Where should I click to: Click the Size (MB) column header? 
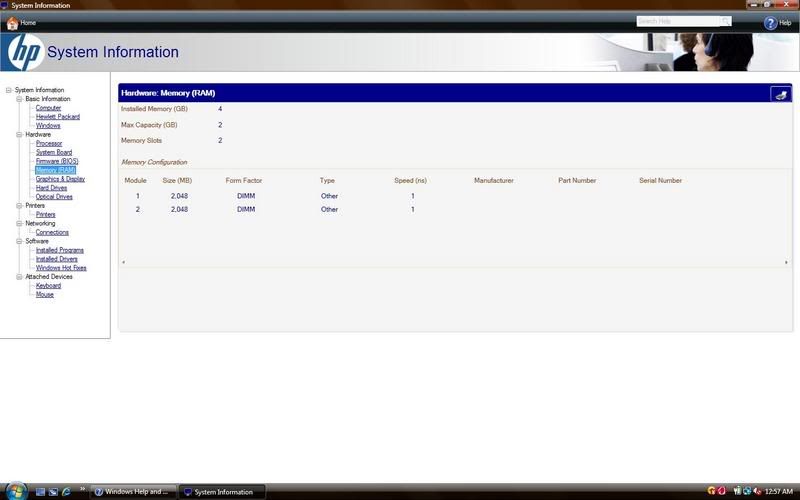pos(177,181)
